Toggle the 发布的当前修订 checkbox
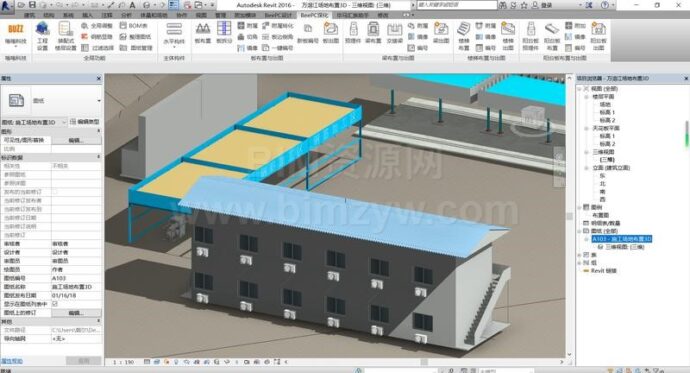 coord(55,192)
